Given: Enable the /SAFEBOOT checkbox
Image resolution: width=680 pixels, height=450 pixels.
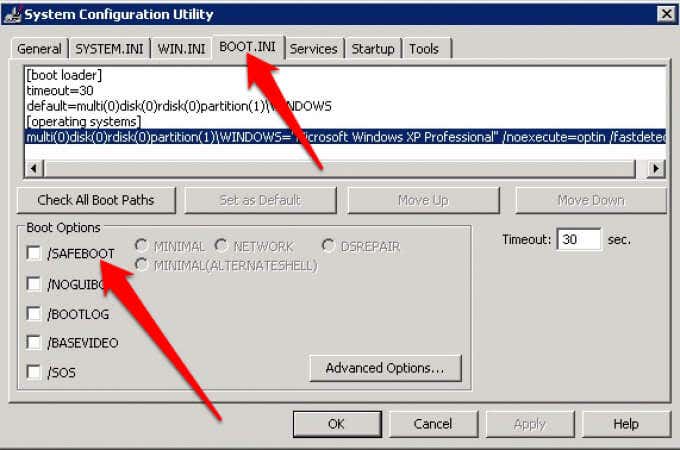Looking at the screenshot, I should 34,253.
